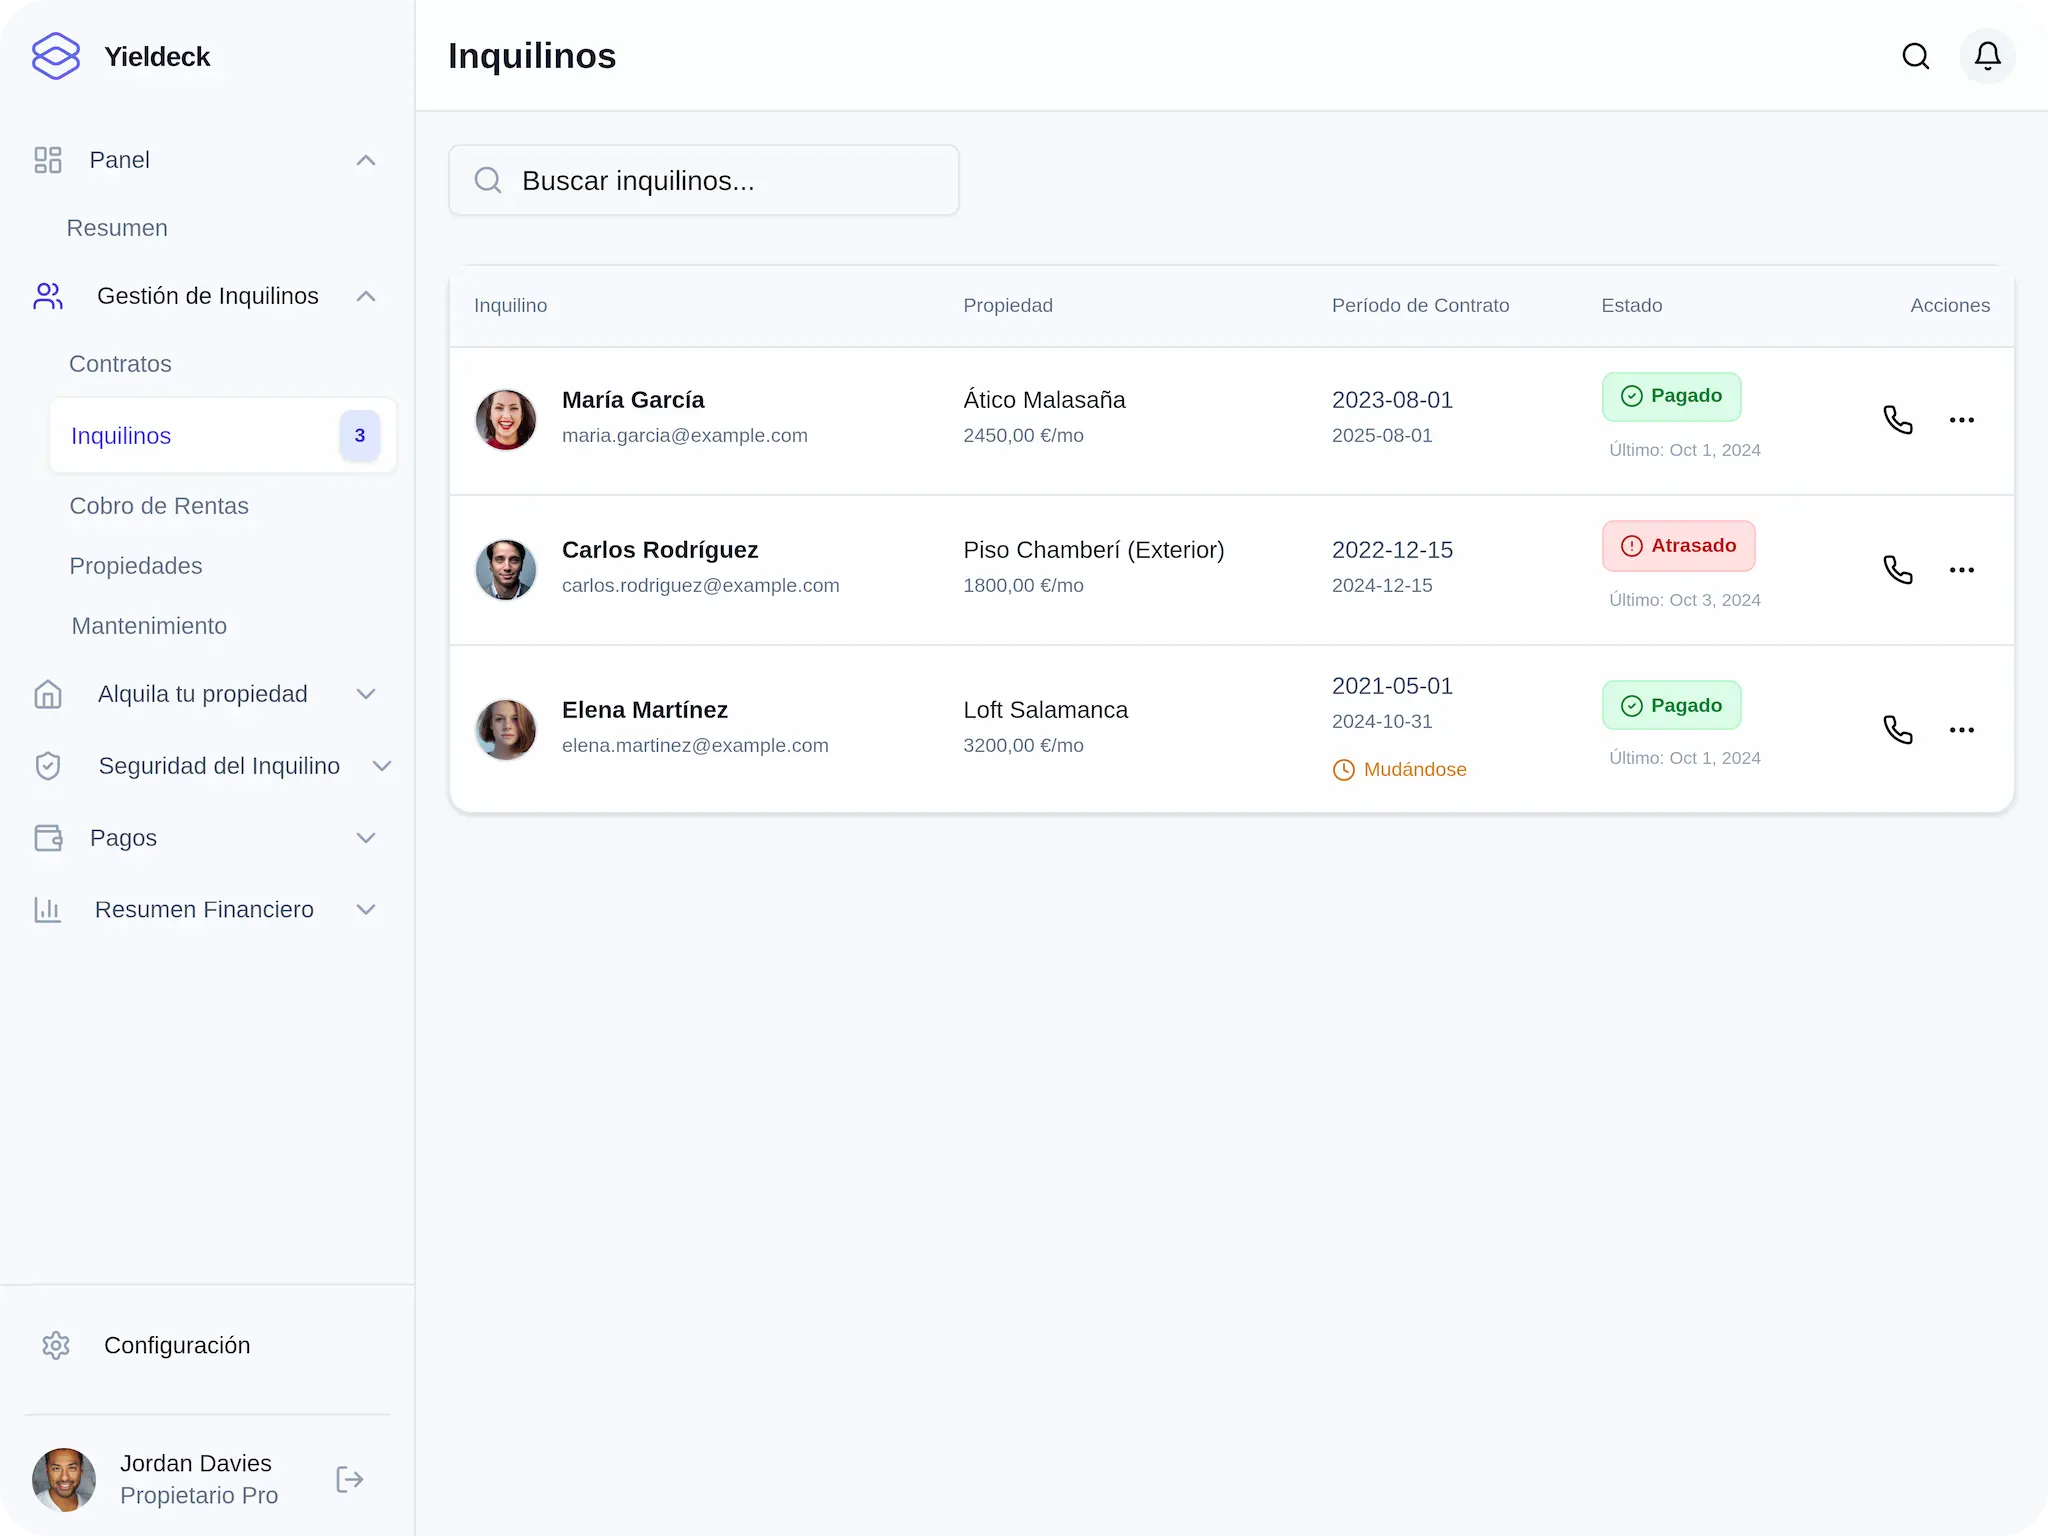Select Cobro de Rentas in the sidebar
The image size is (2048, 1536).
click(159, 506)
